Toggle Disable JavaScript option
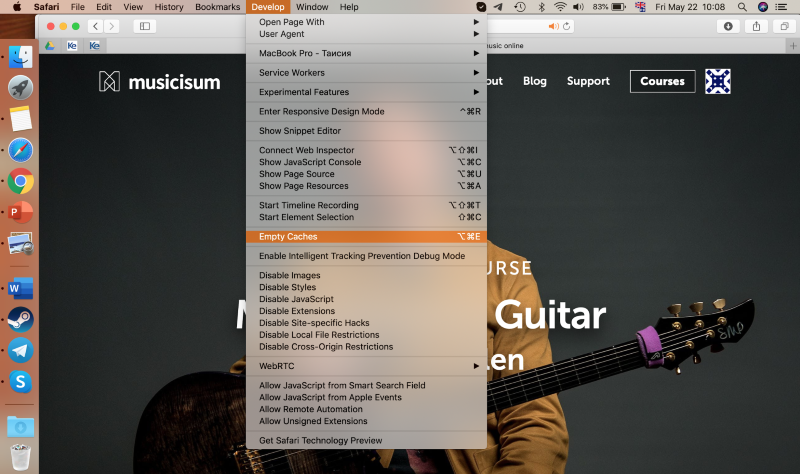The height and width of the screenshot is (474, 800). coord(366,299)
